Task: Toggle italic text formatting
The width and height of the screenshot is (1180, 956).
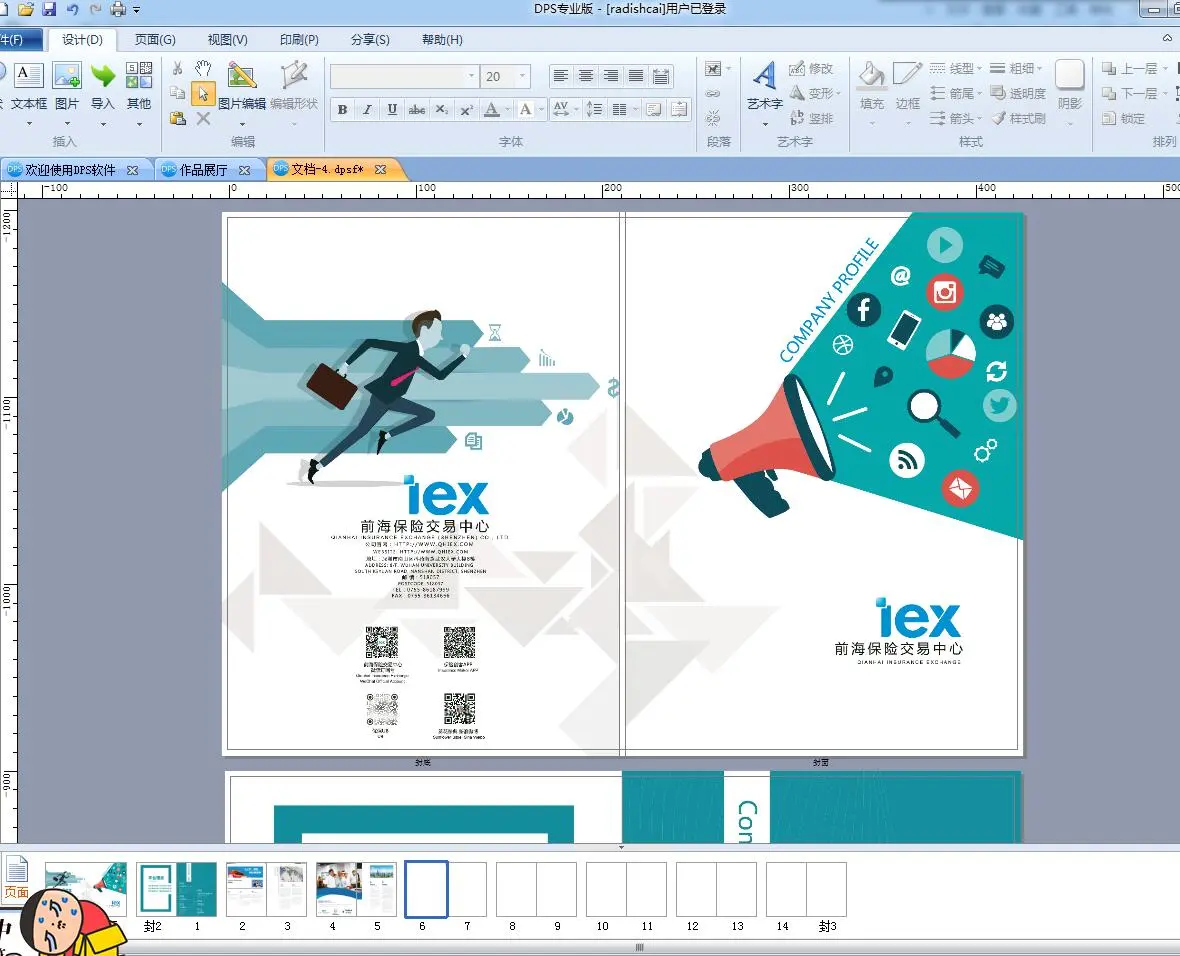Action: 367,109
